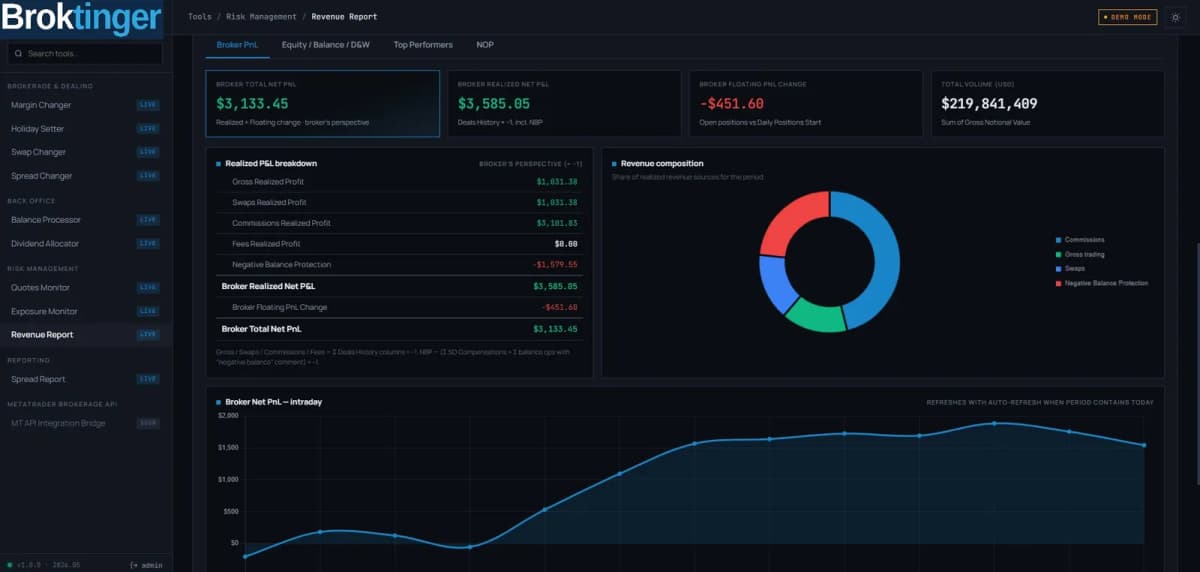Click the Risk Management breadcrumb link

coord(261,17)
